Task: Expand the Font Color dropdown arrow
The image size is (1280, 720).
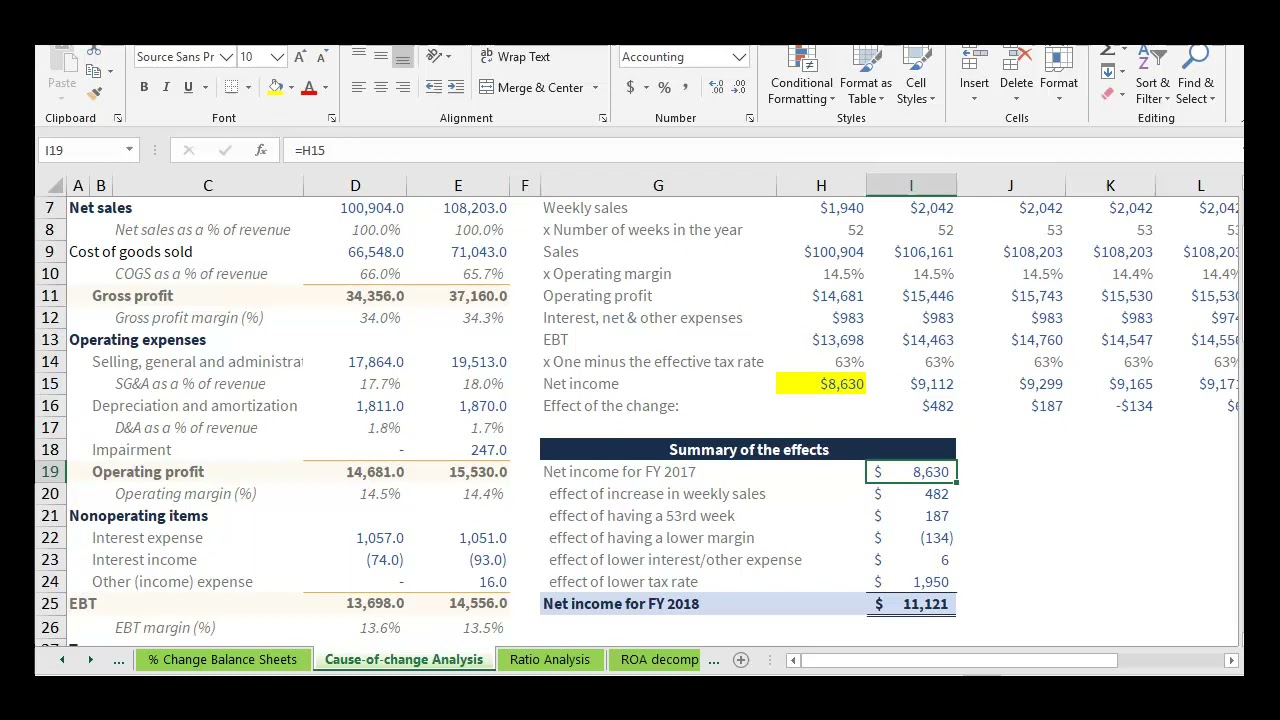Action: pyautogui.click(x=325, y=88)
